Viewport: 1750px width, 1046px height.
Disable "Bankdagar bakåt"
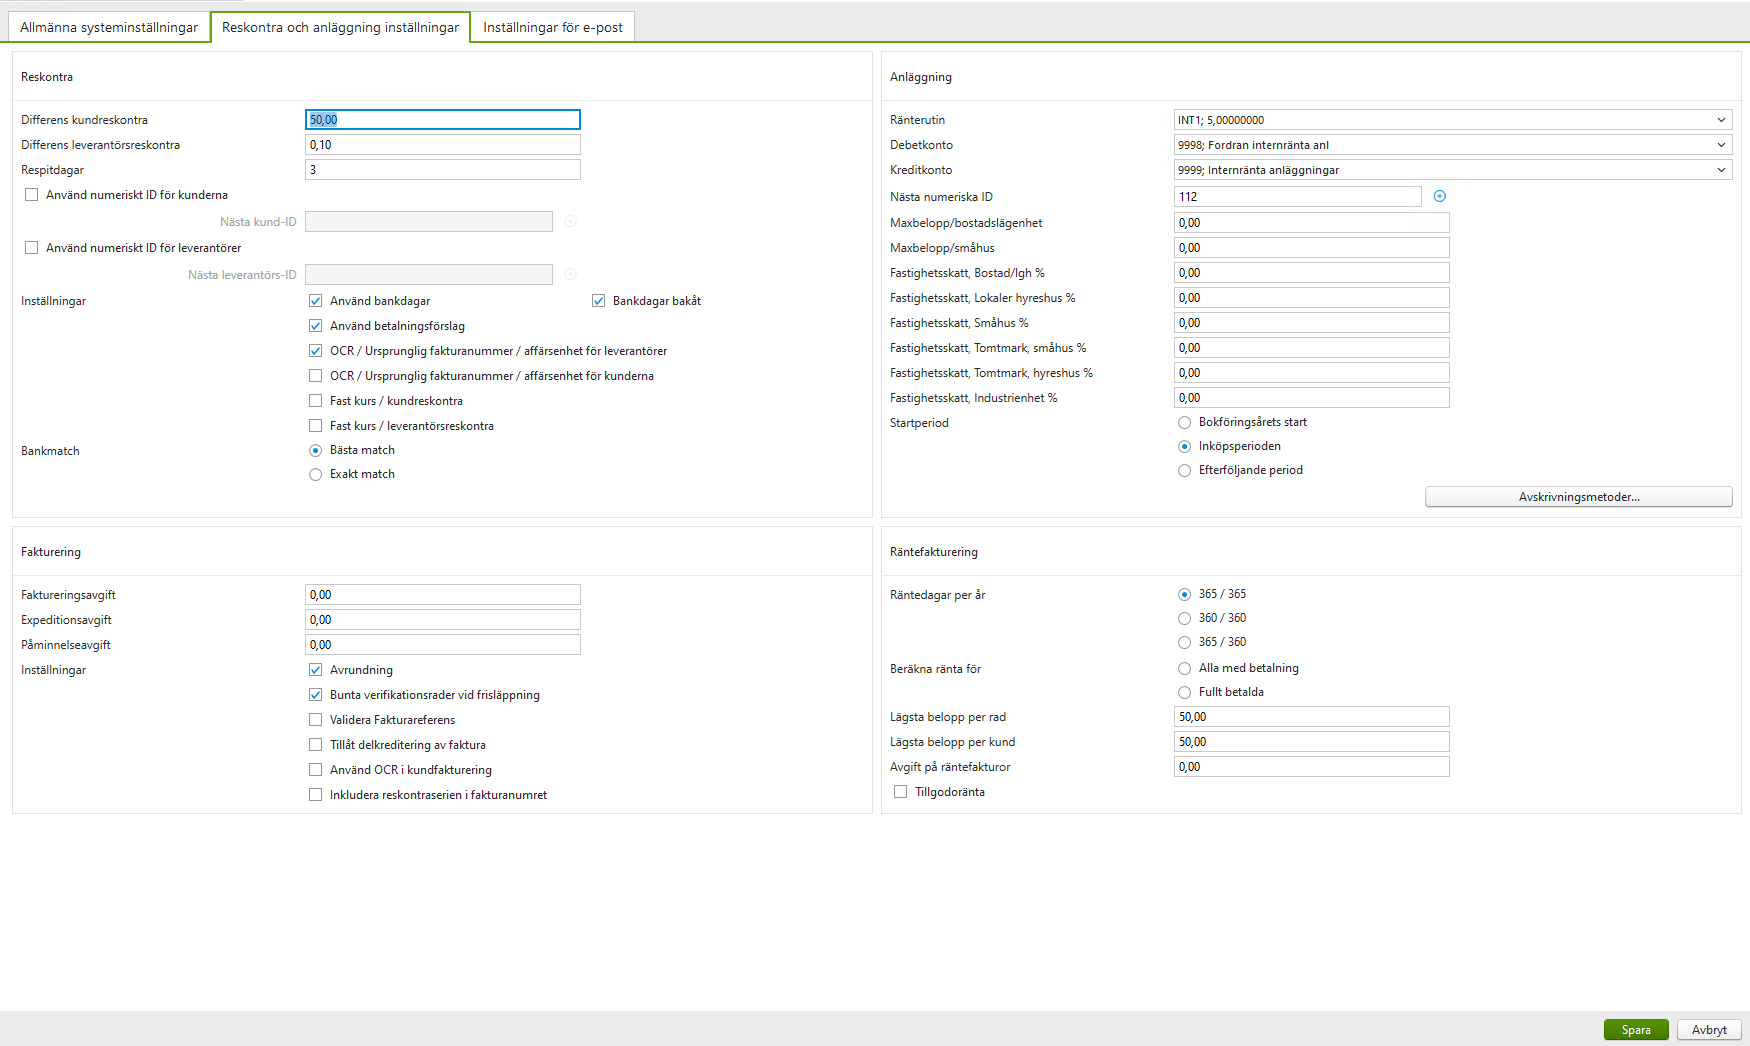click(598, 300)
